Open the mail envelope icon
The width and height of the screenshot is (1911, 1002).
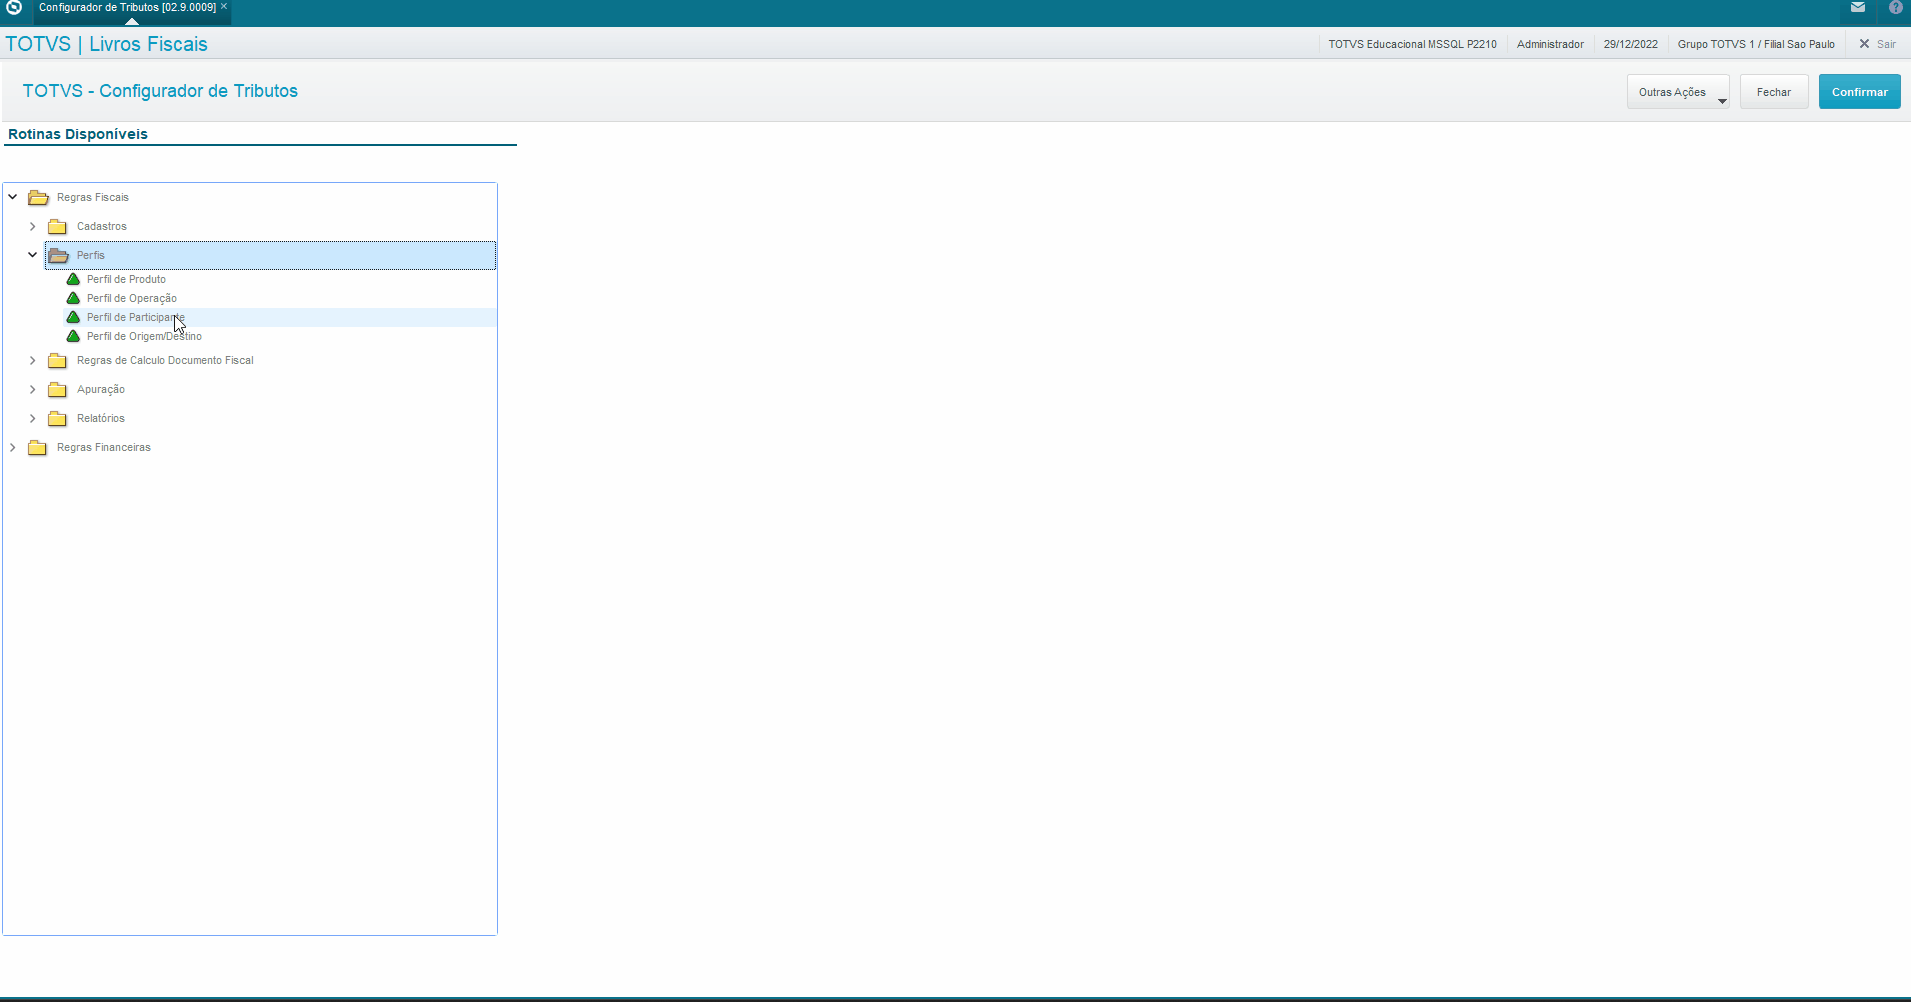pos(1858,7)
